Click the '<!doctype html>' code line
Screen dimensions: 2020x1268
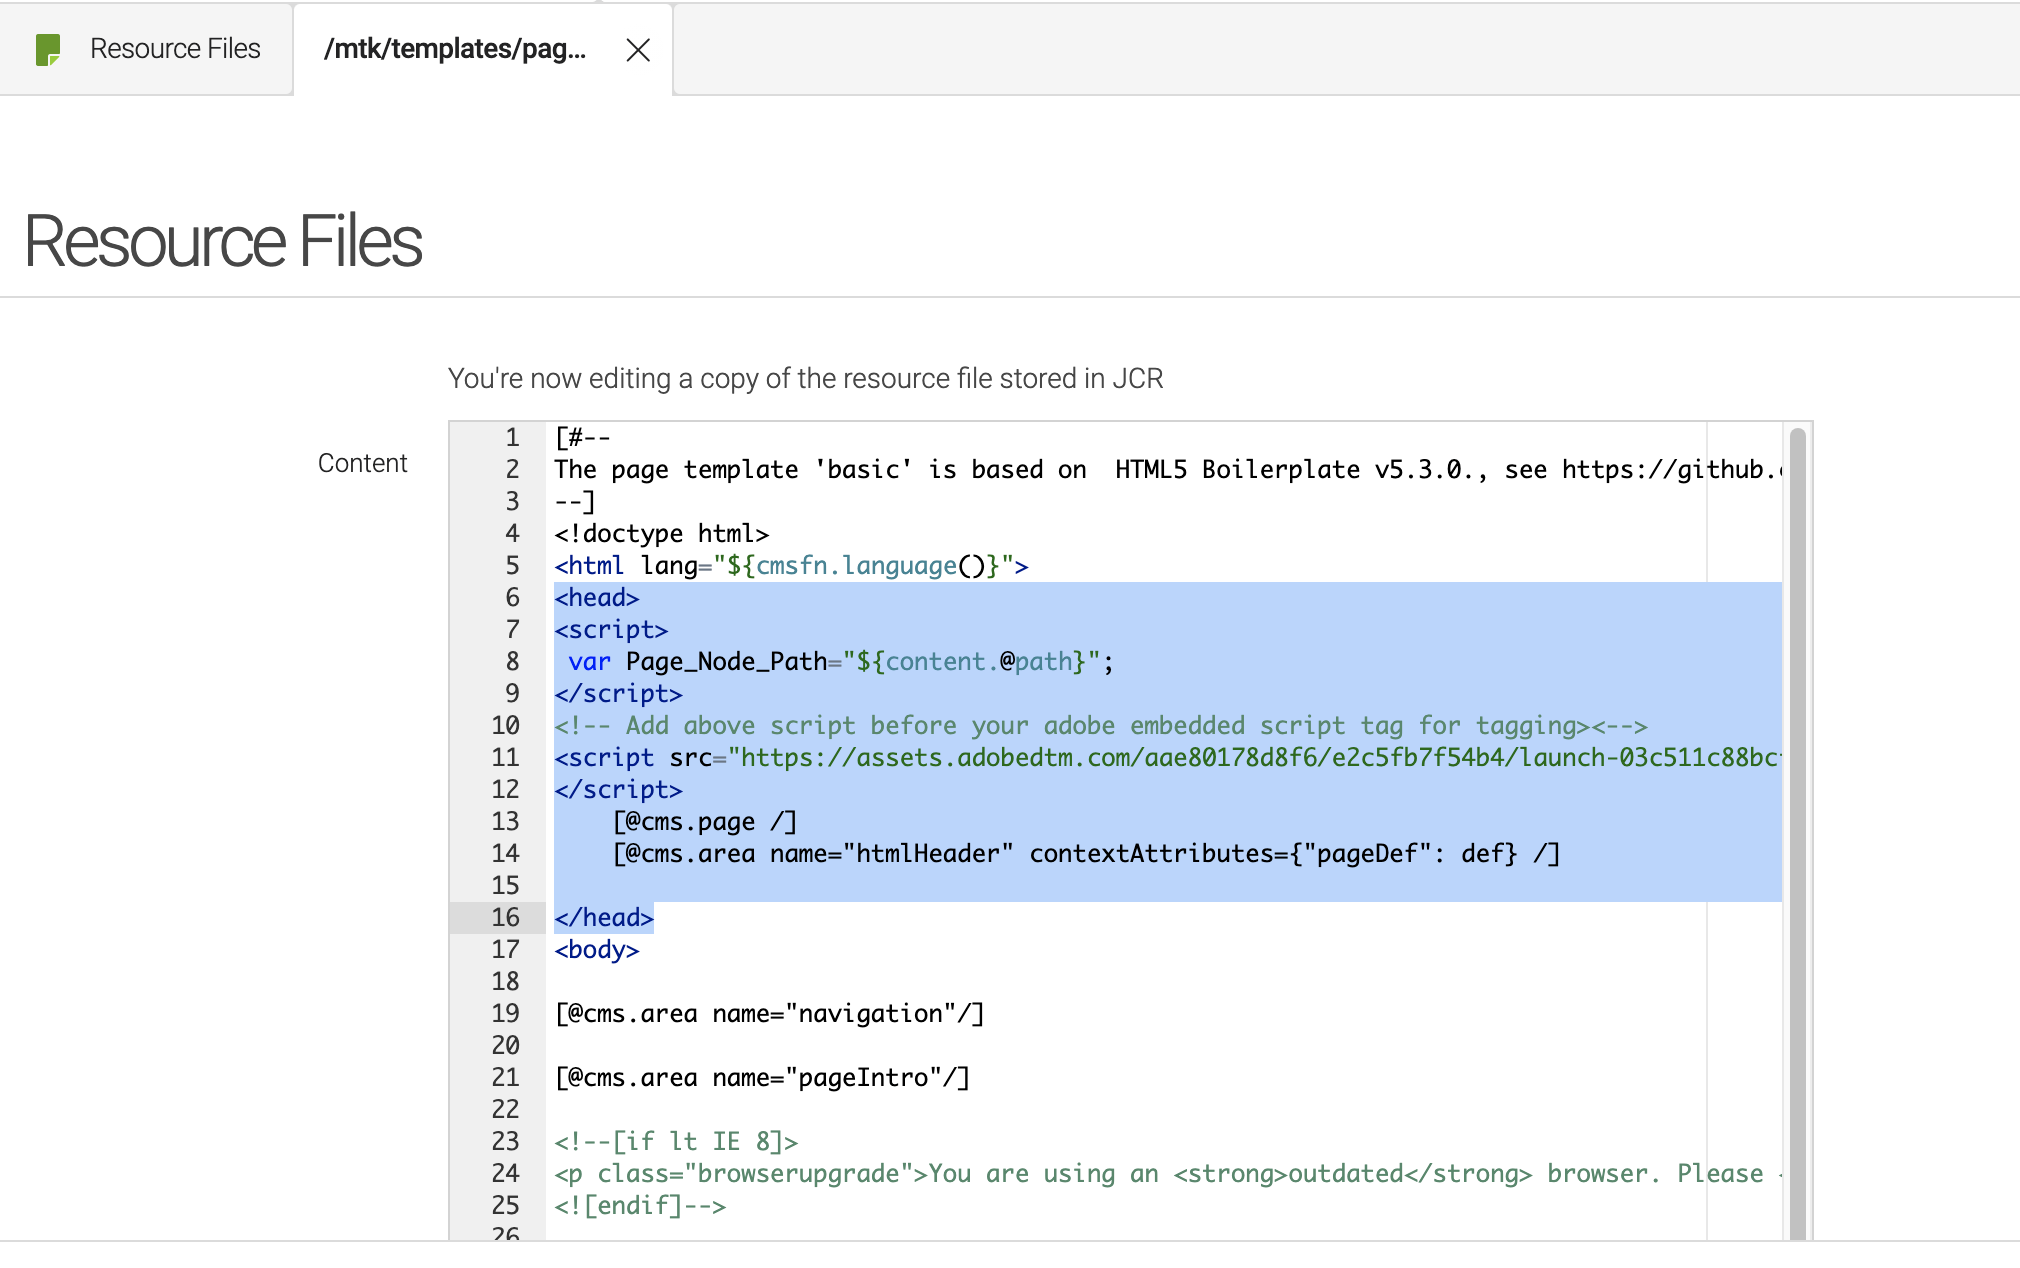click(x=662, y=533)
